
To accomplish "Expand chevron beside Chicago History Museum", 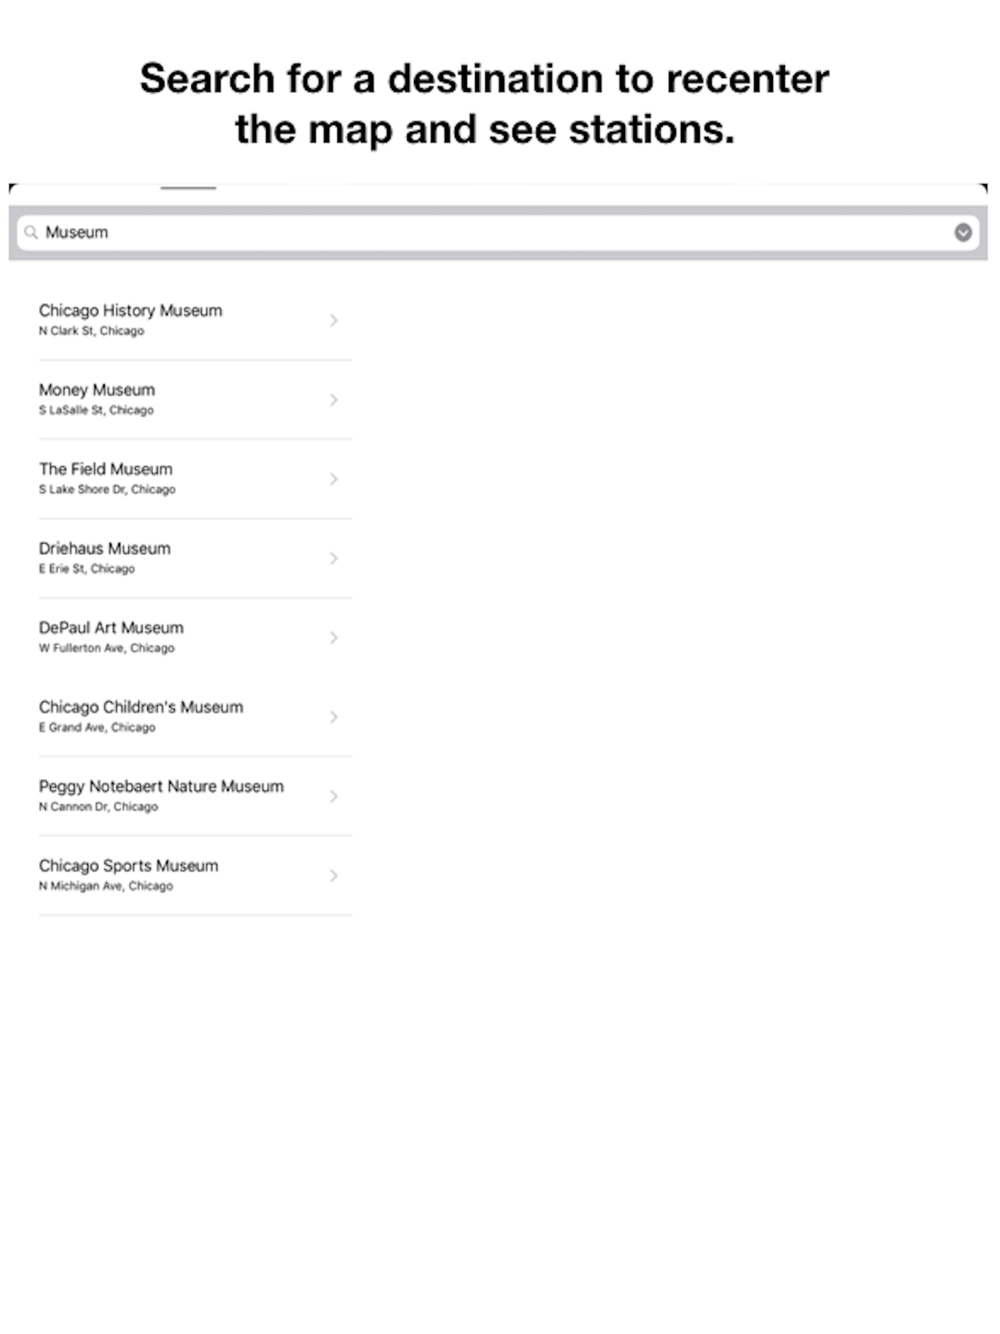I will coord(334,320).
